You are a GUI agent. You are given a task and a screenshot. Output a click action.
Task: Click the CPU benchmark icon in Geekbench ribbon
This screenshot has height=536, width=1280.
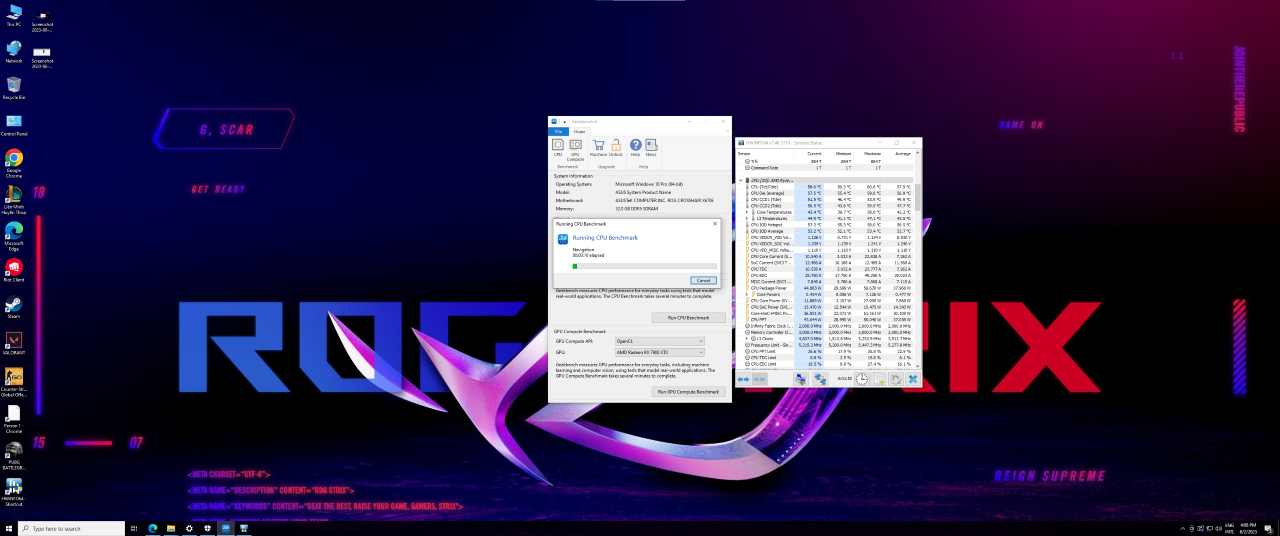point(558,146)
